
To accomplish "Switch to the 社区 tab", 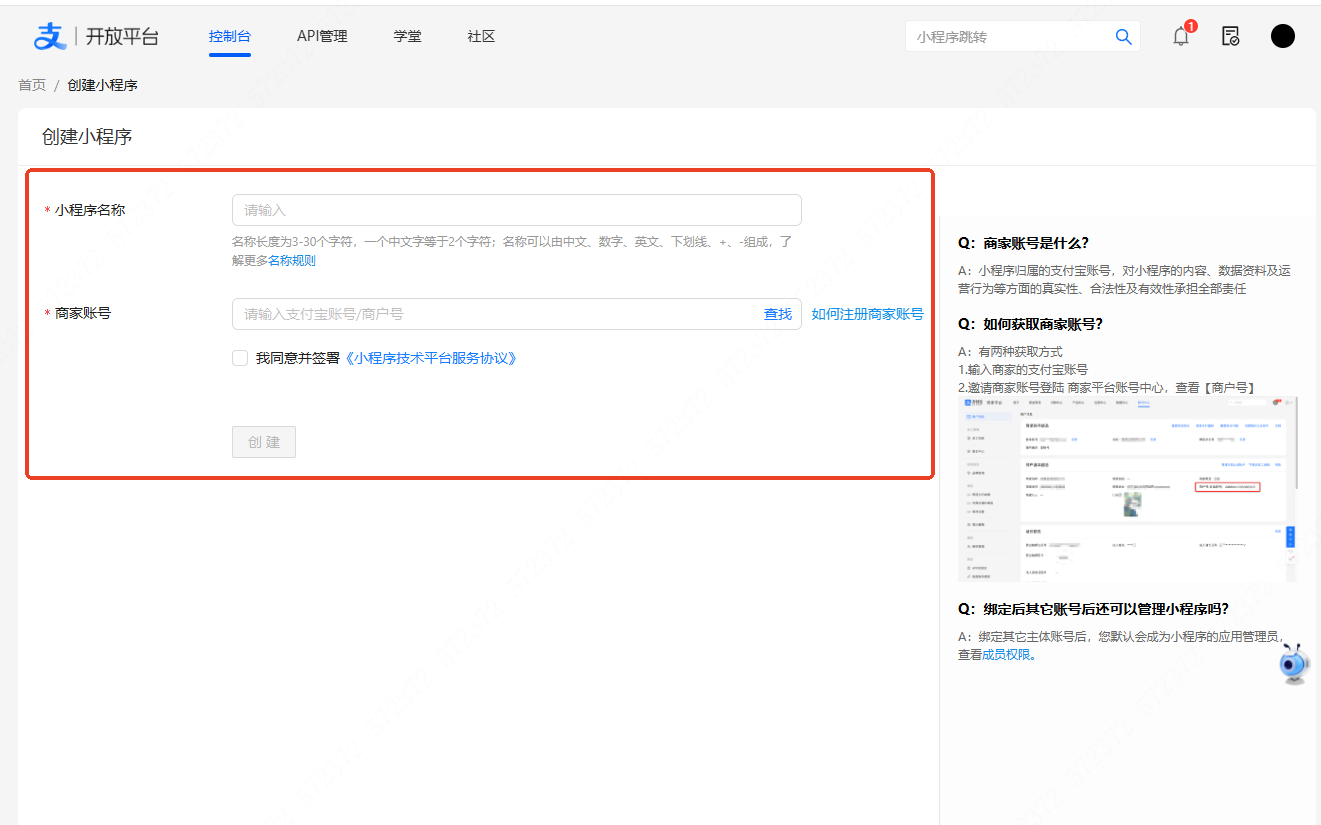I will (481, 36).
